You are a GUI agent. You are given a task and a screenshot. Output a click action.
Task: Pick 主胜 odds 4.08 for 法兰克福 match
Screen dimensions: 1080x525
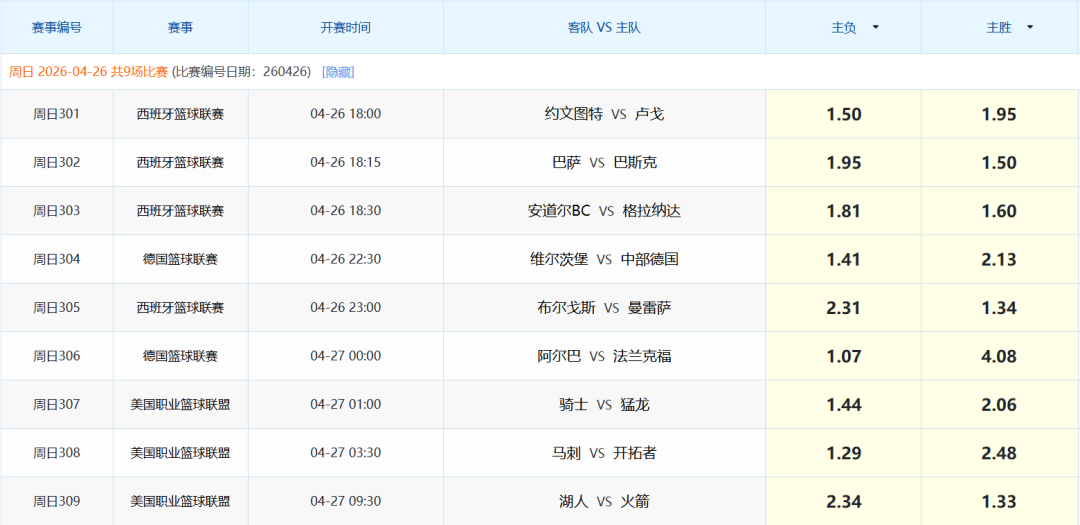tap(999, 356)
